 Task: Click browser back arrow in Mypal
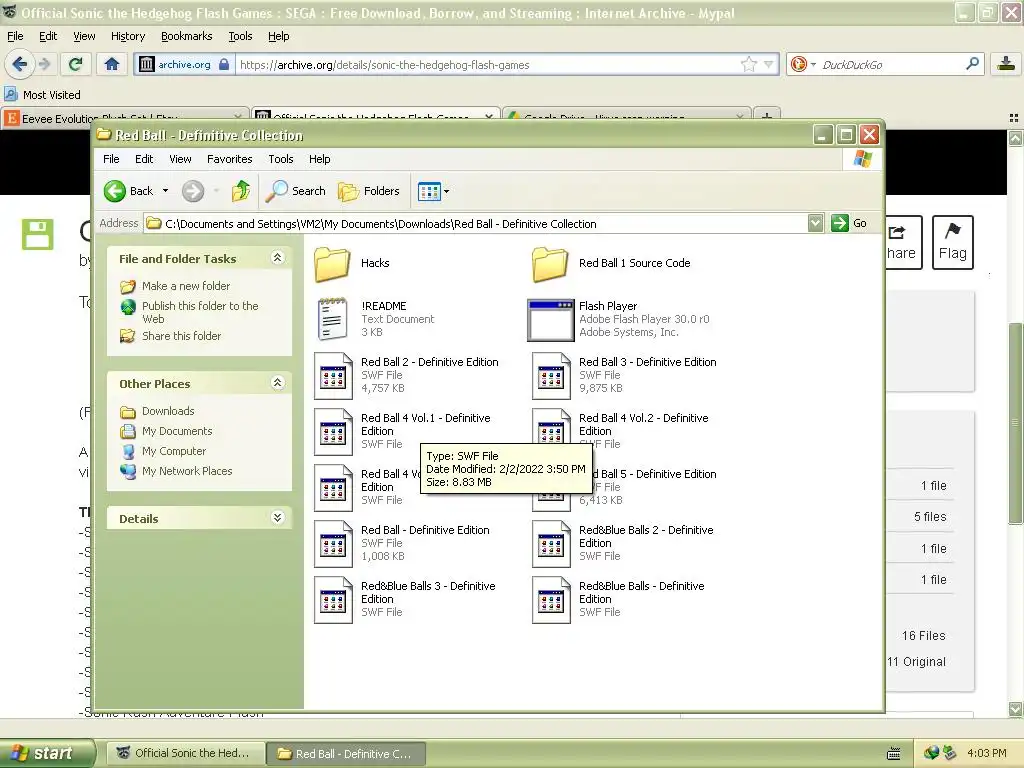pos(19,64)
